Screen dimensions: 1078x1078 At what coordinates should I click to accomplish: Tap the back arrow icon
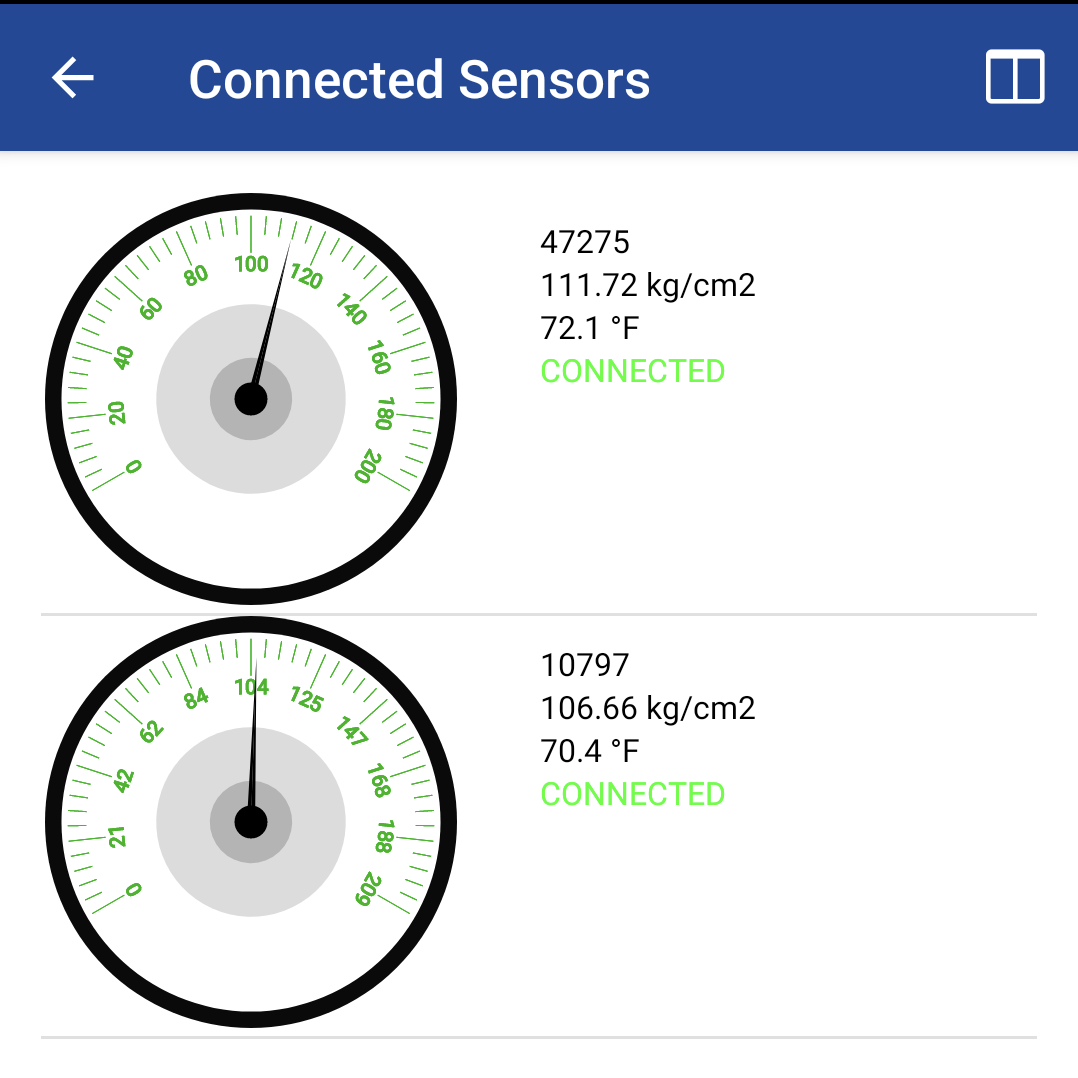[x=72, y=77]
